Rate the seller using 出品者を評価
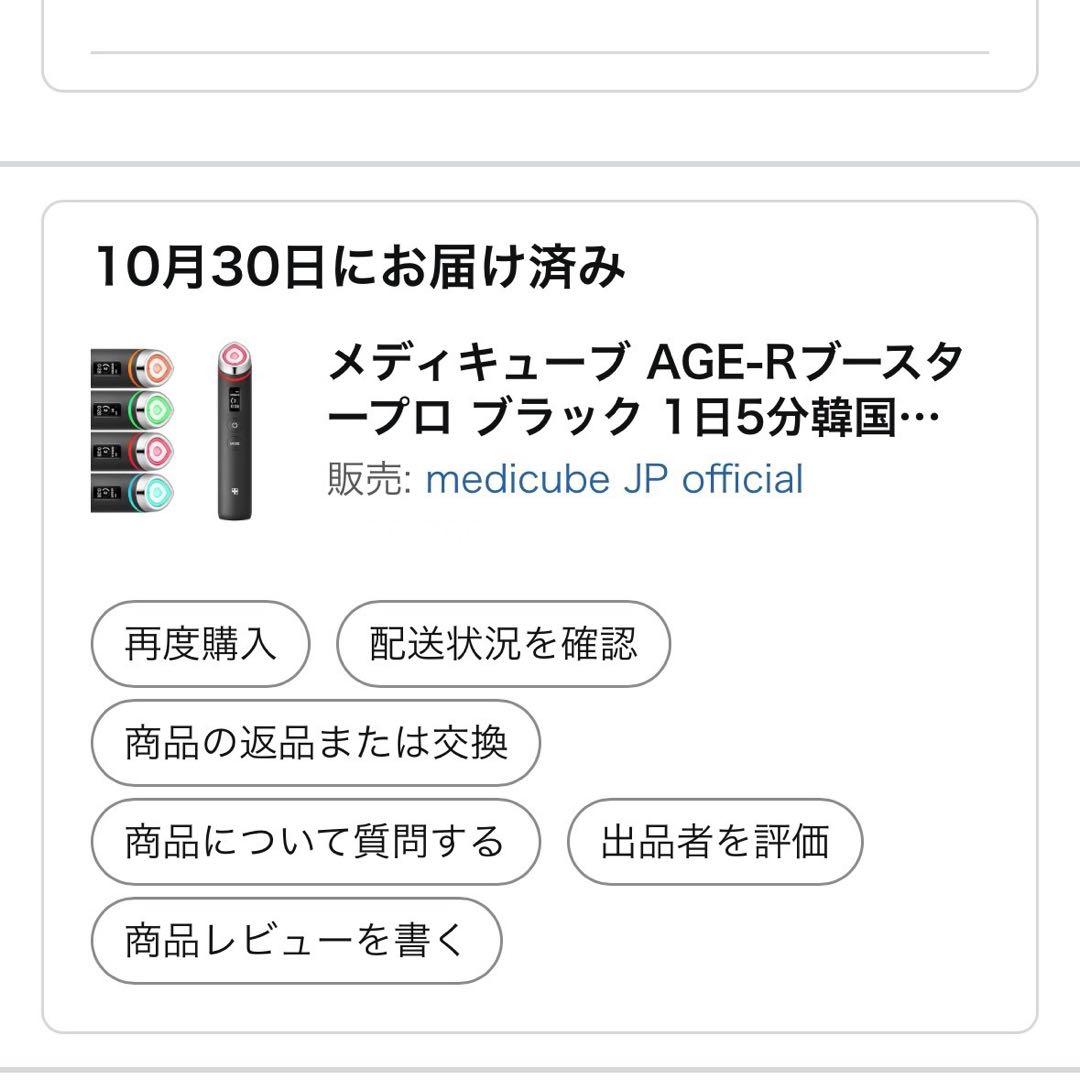 click(715, 841)
